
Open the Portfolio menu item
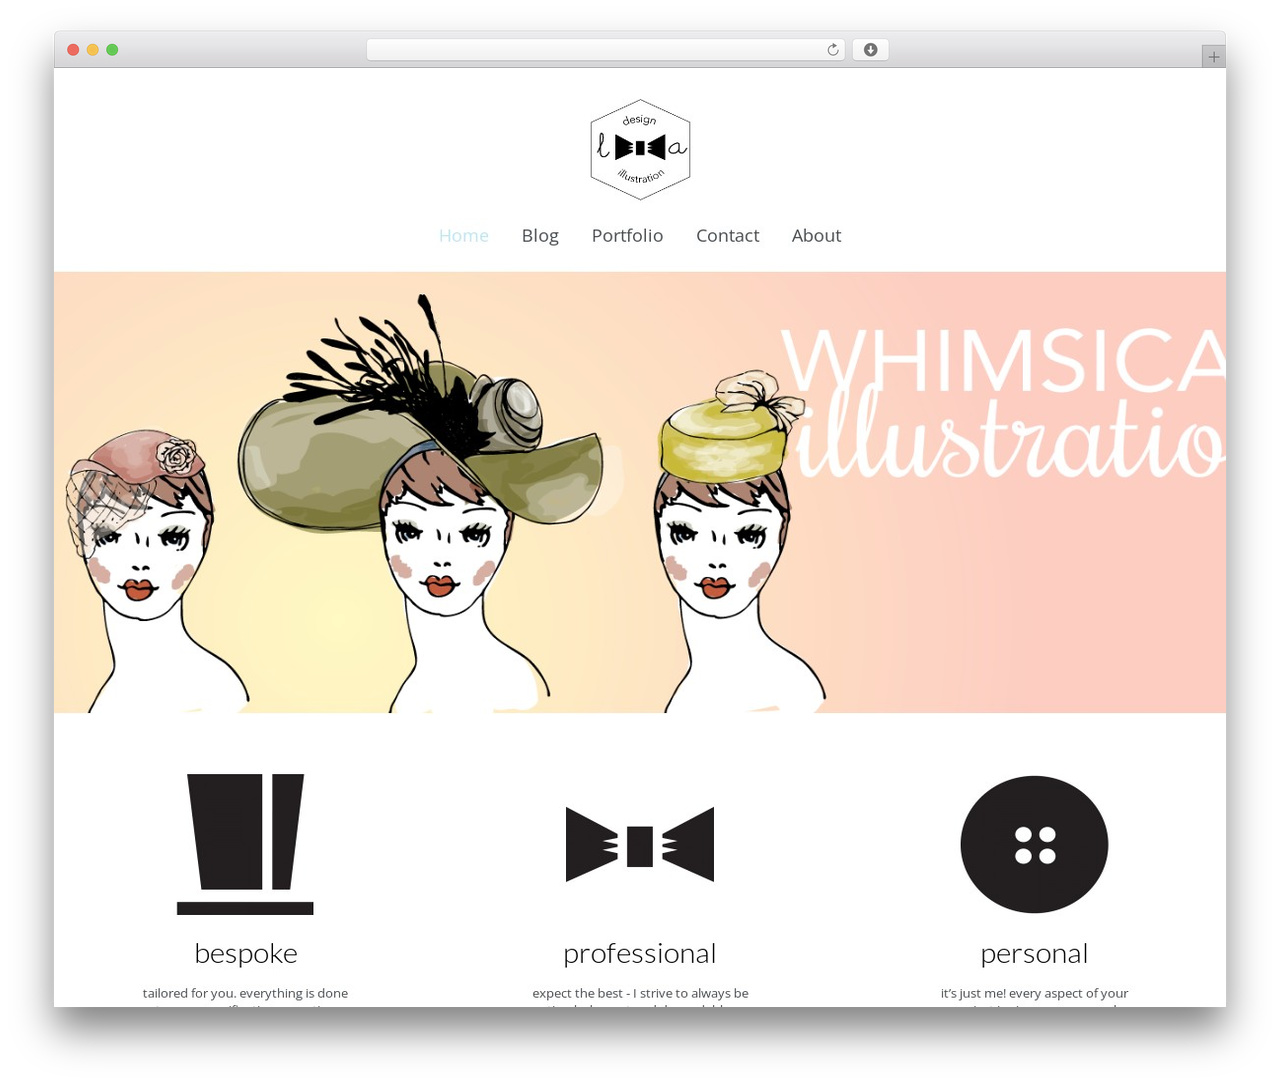pyautogui.click(x=627, y=235)
